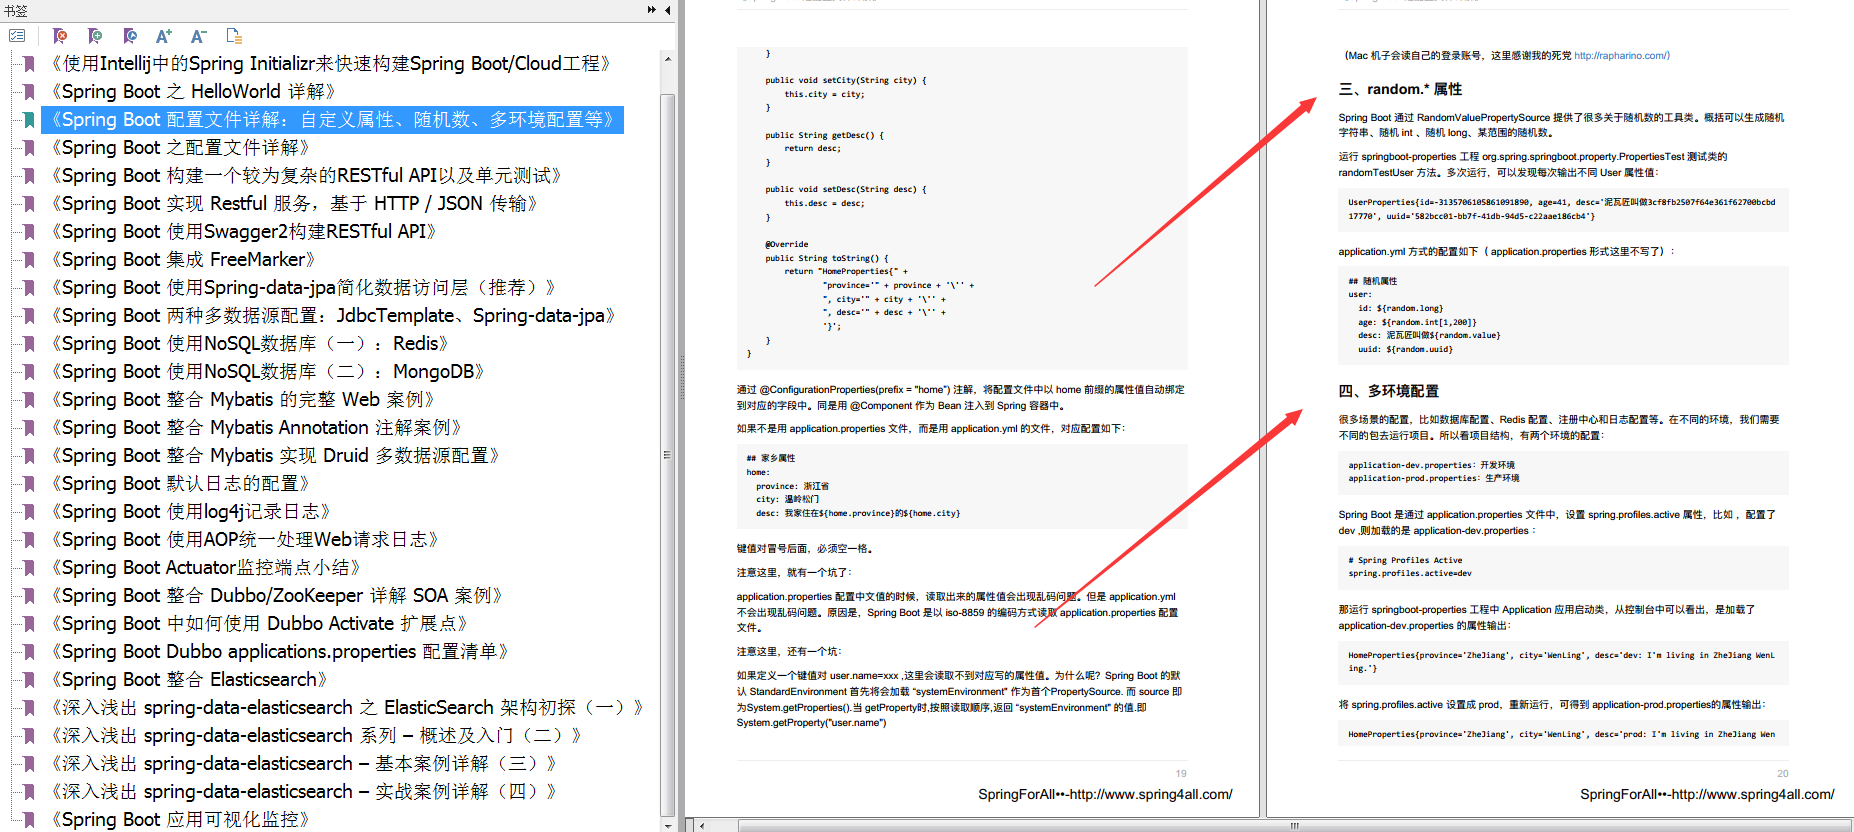
Task: Click bookmark panel scrollbar up arrow
Action: pyautogui.click(x=668, y=59)
